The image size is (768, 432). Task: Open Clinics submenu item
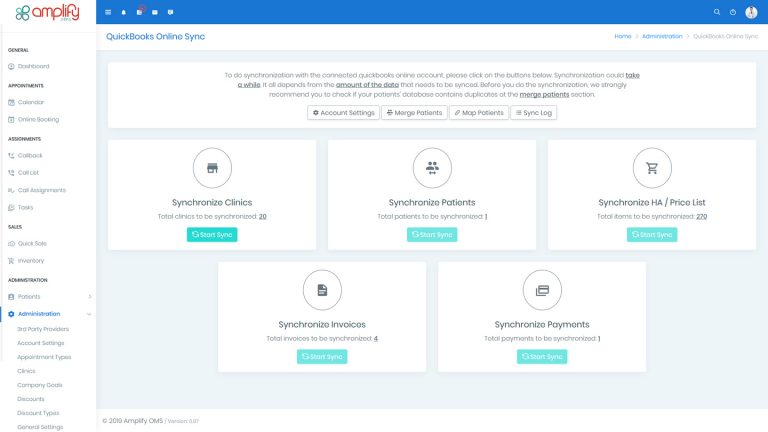pyautogui.click(x=26, y=371)
